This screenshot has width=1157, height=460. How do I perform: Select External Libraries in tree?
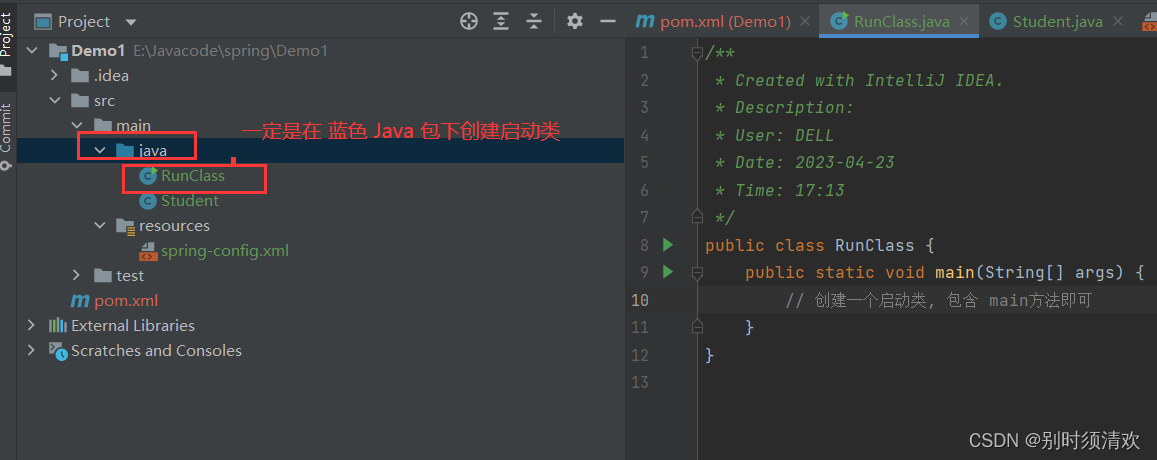point(133,325)
